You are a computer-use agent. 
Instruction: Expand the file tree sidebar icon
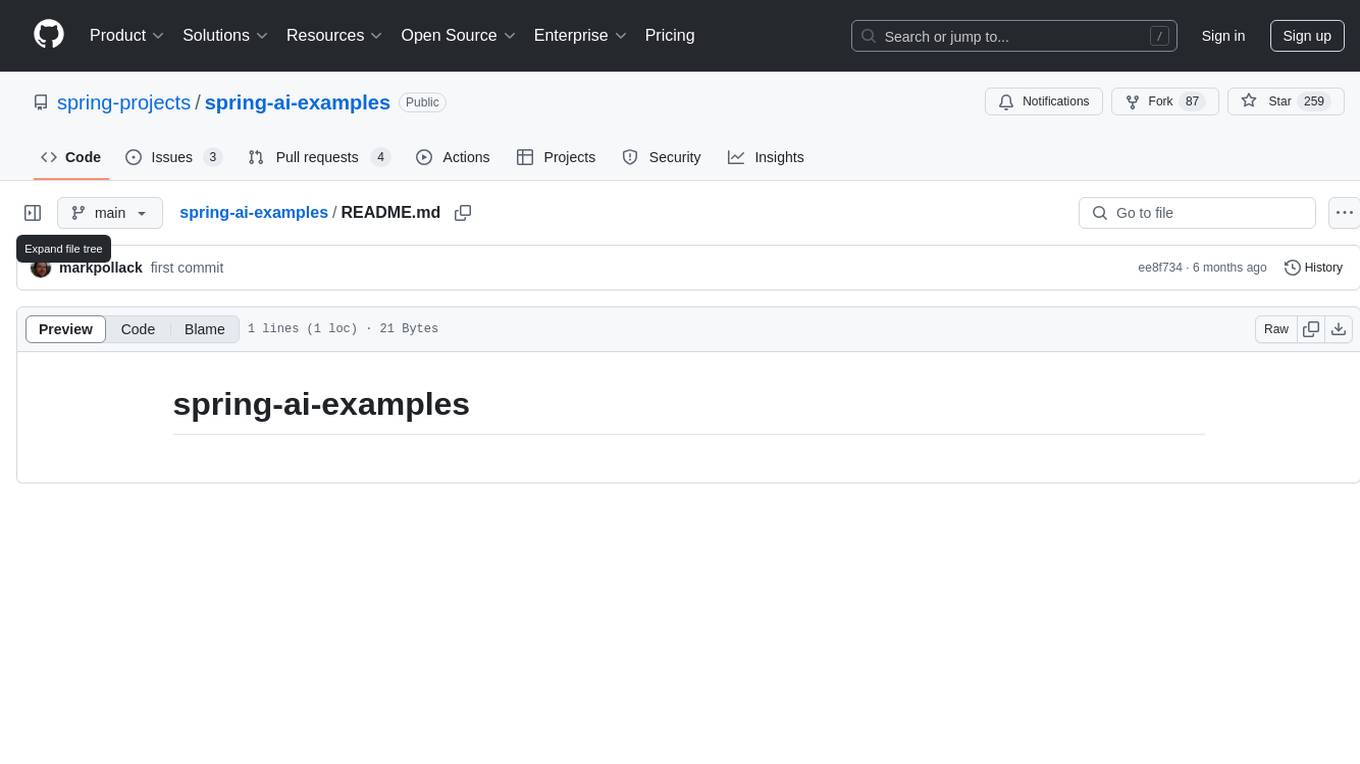click(33, 213)
